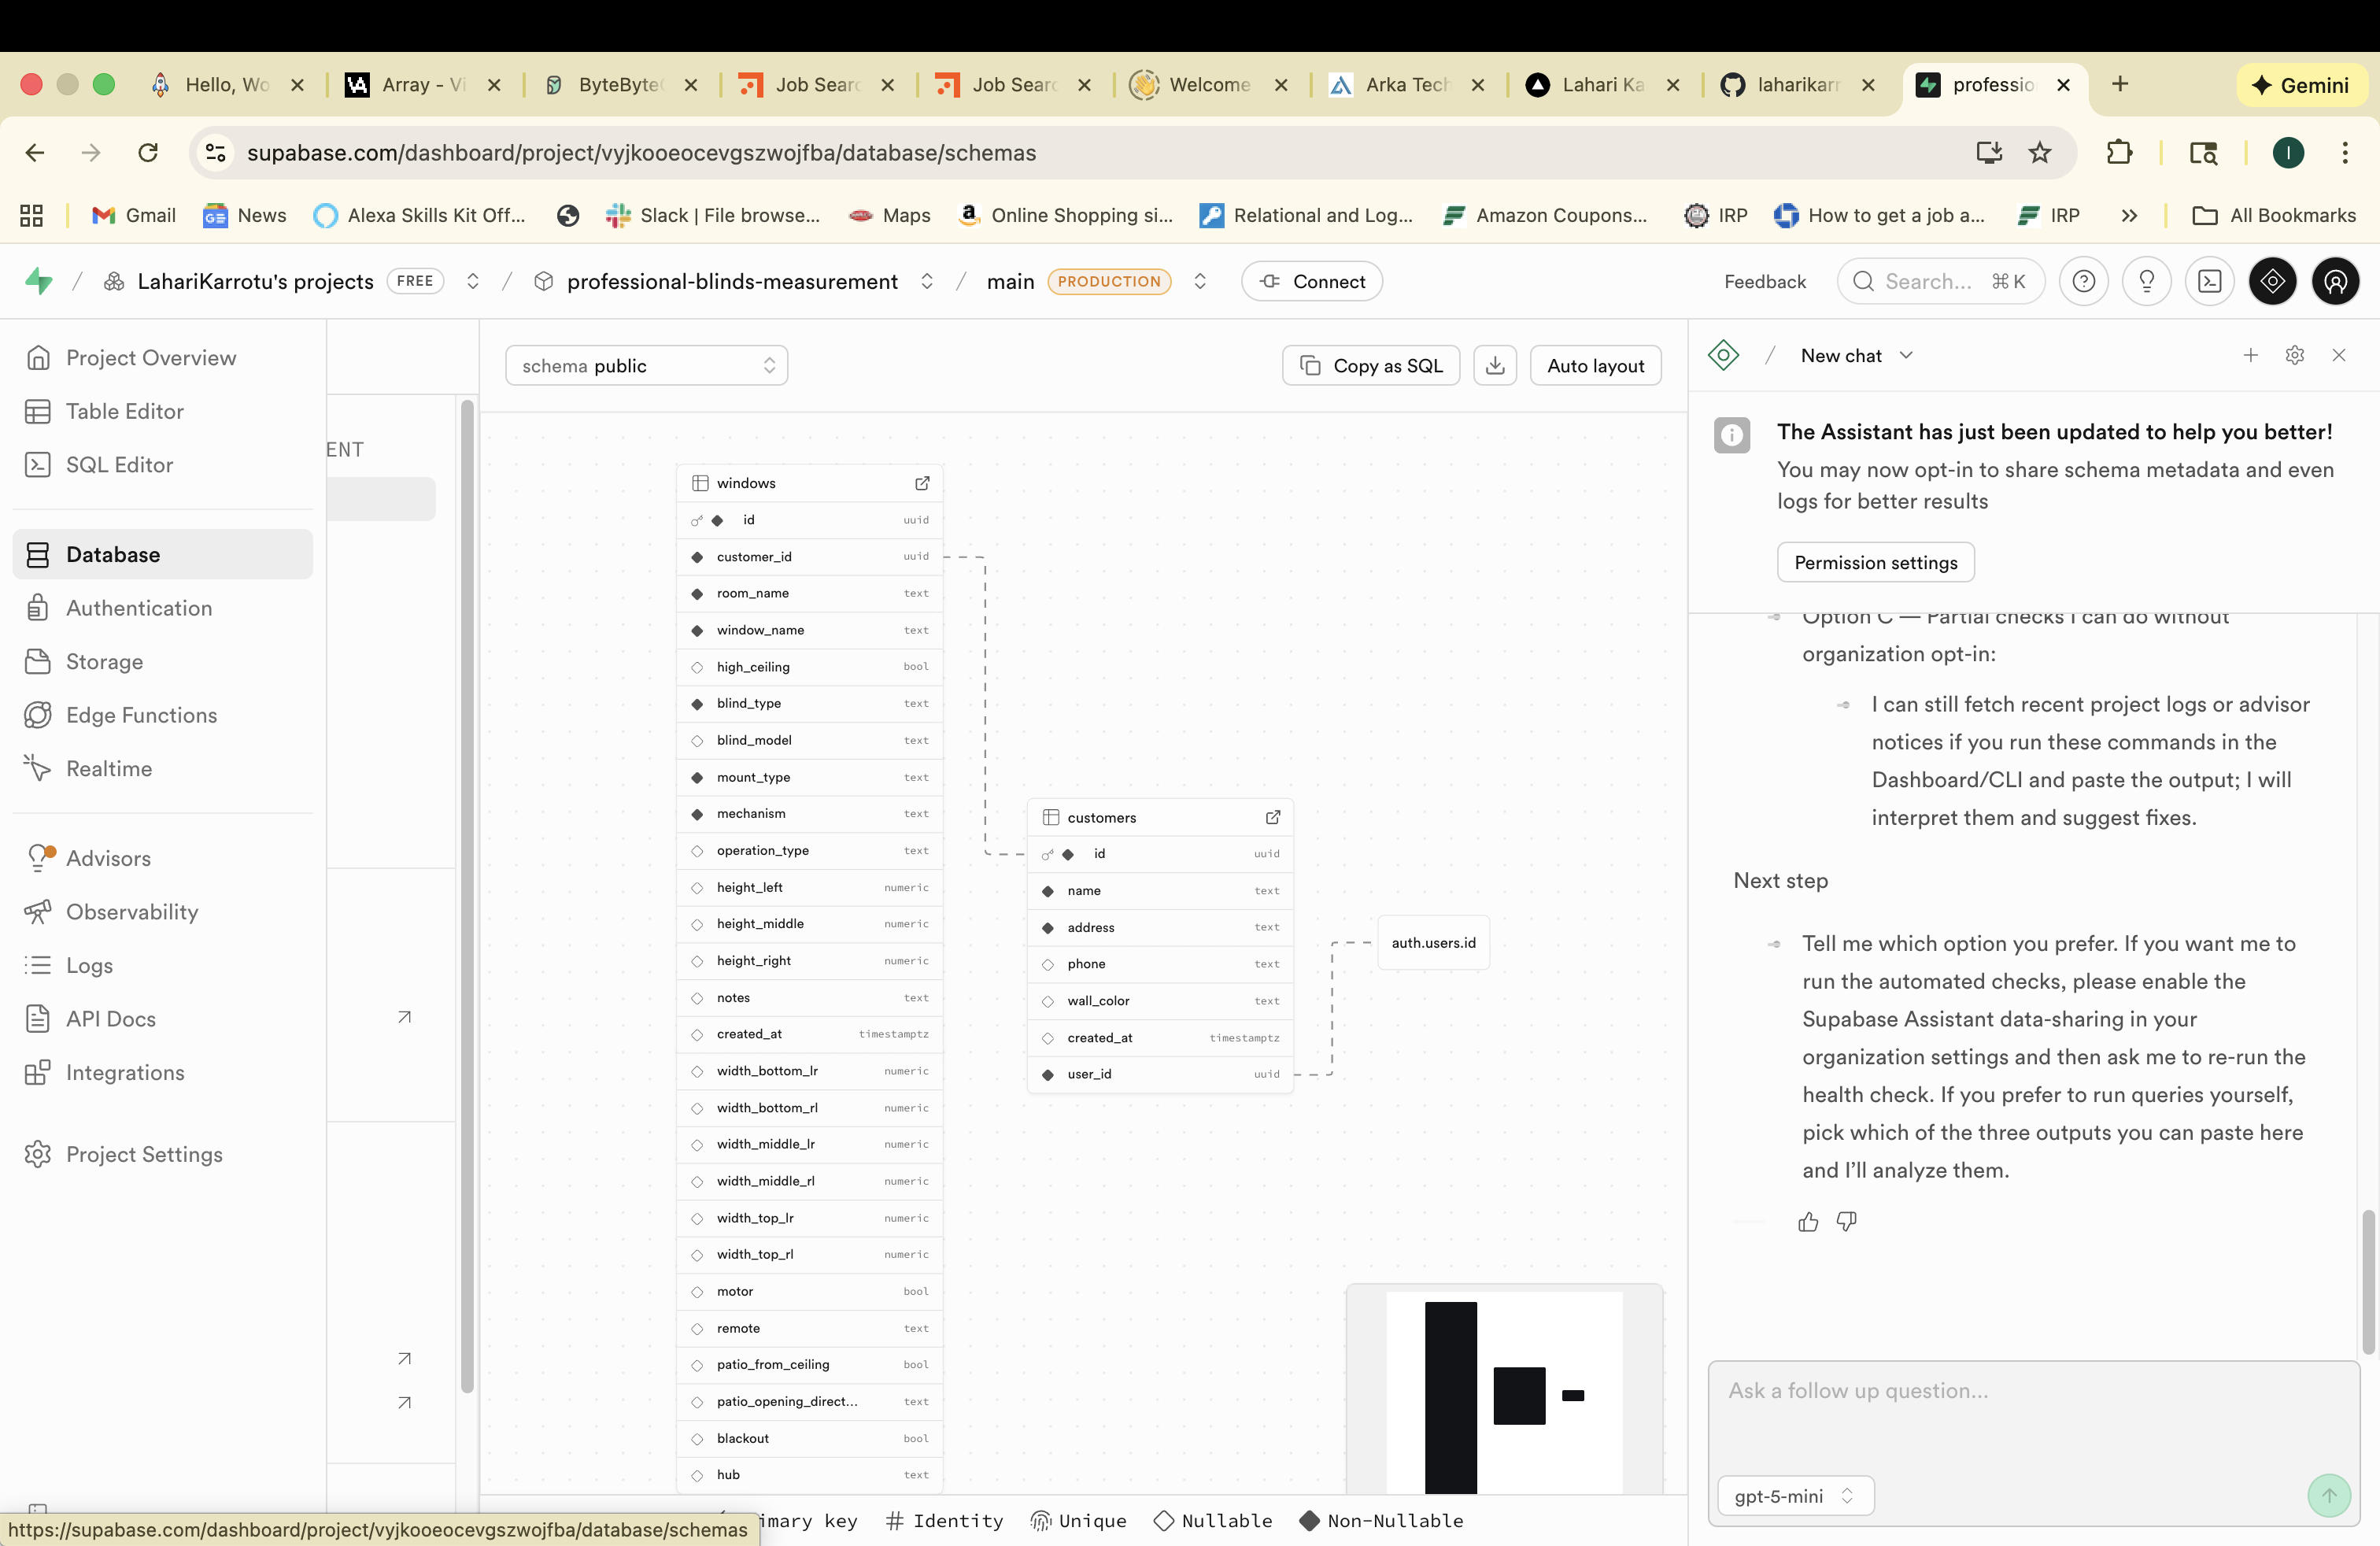Viewport: 2380px width, 1546px height.
Task: Open the terminal/CLI icon near the search bar
Action: click(x=2210, y=281)
